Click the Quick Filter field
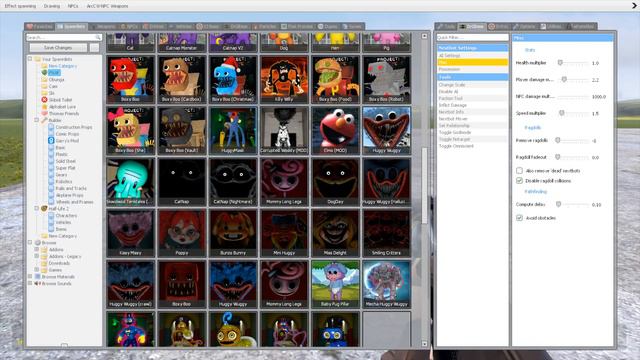This screenshot has width=640, height=360. 472,37
